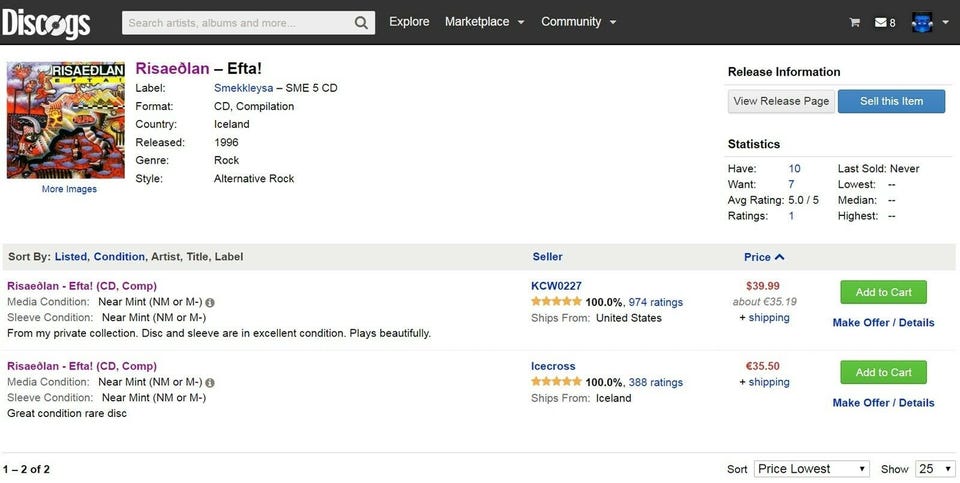Click info icon beside first Media Condition
Viewport: 960px width, 483px height.
(x=210, y=302)
